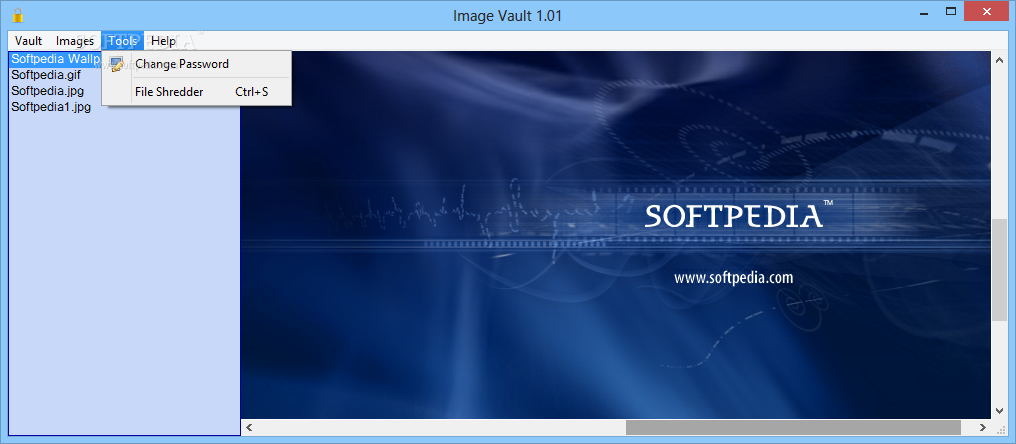Select the Softpedia Wallp list item
This screenshot has width=1016, height=444.
pos(56,59)
